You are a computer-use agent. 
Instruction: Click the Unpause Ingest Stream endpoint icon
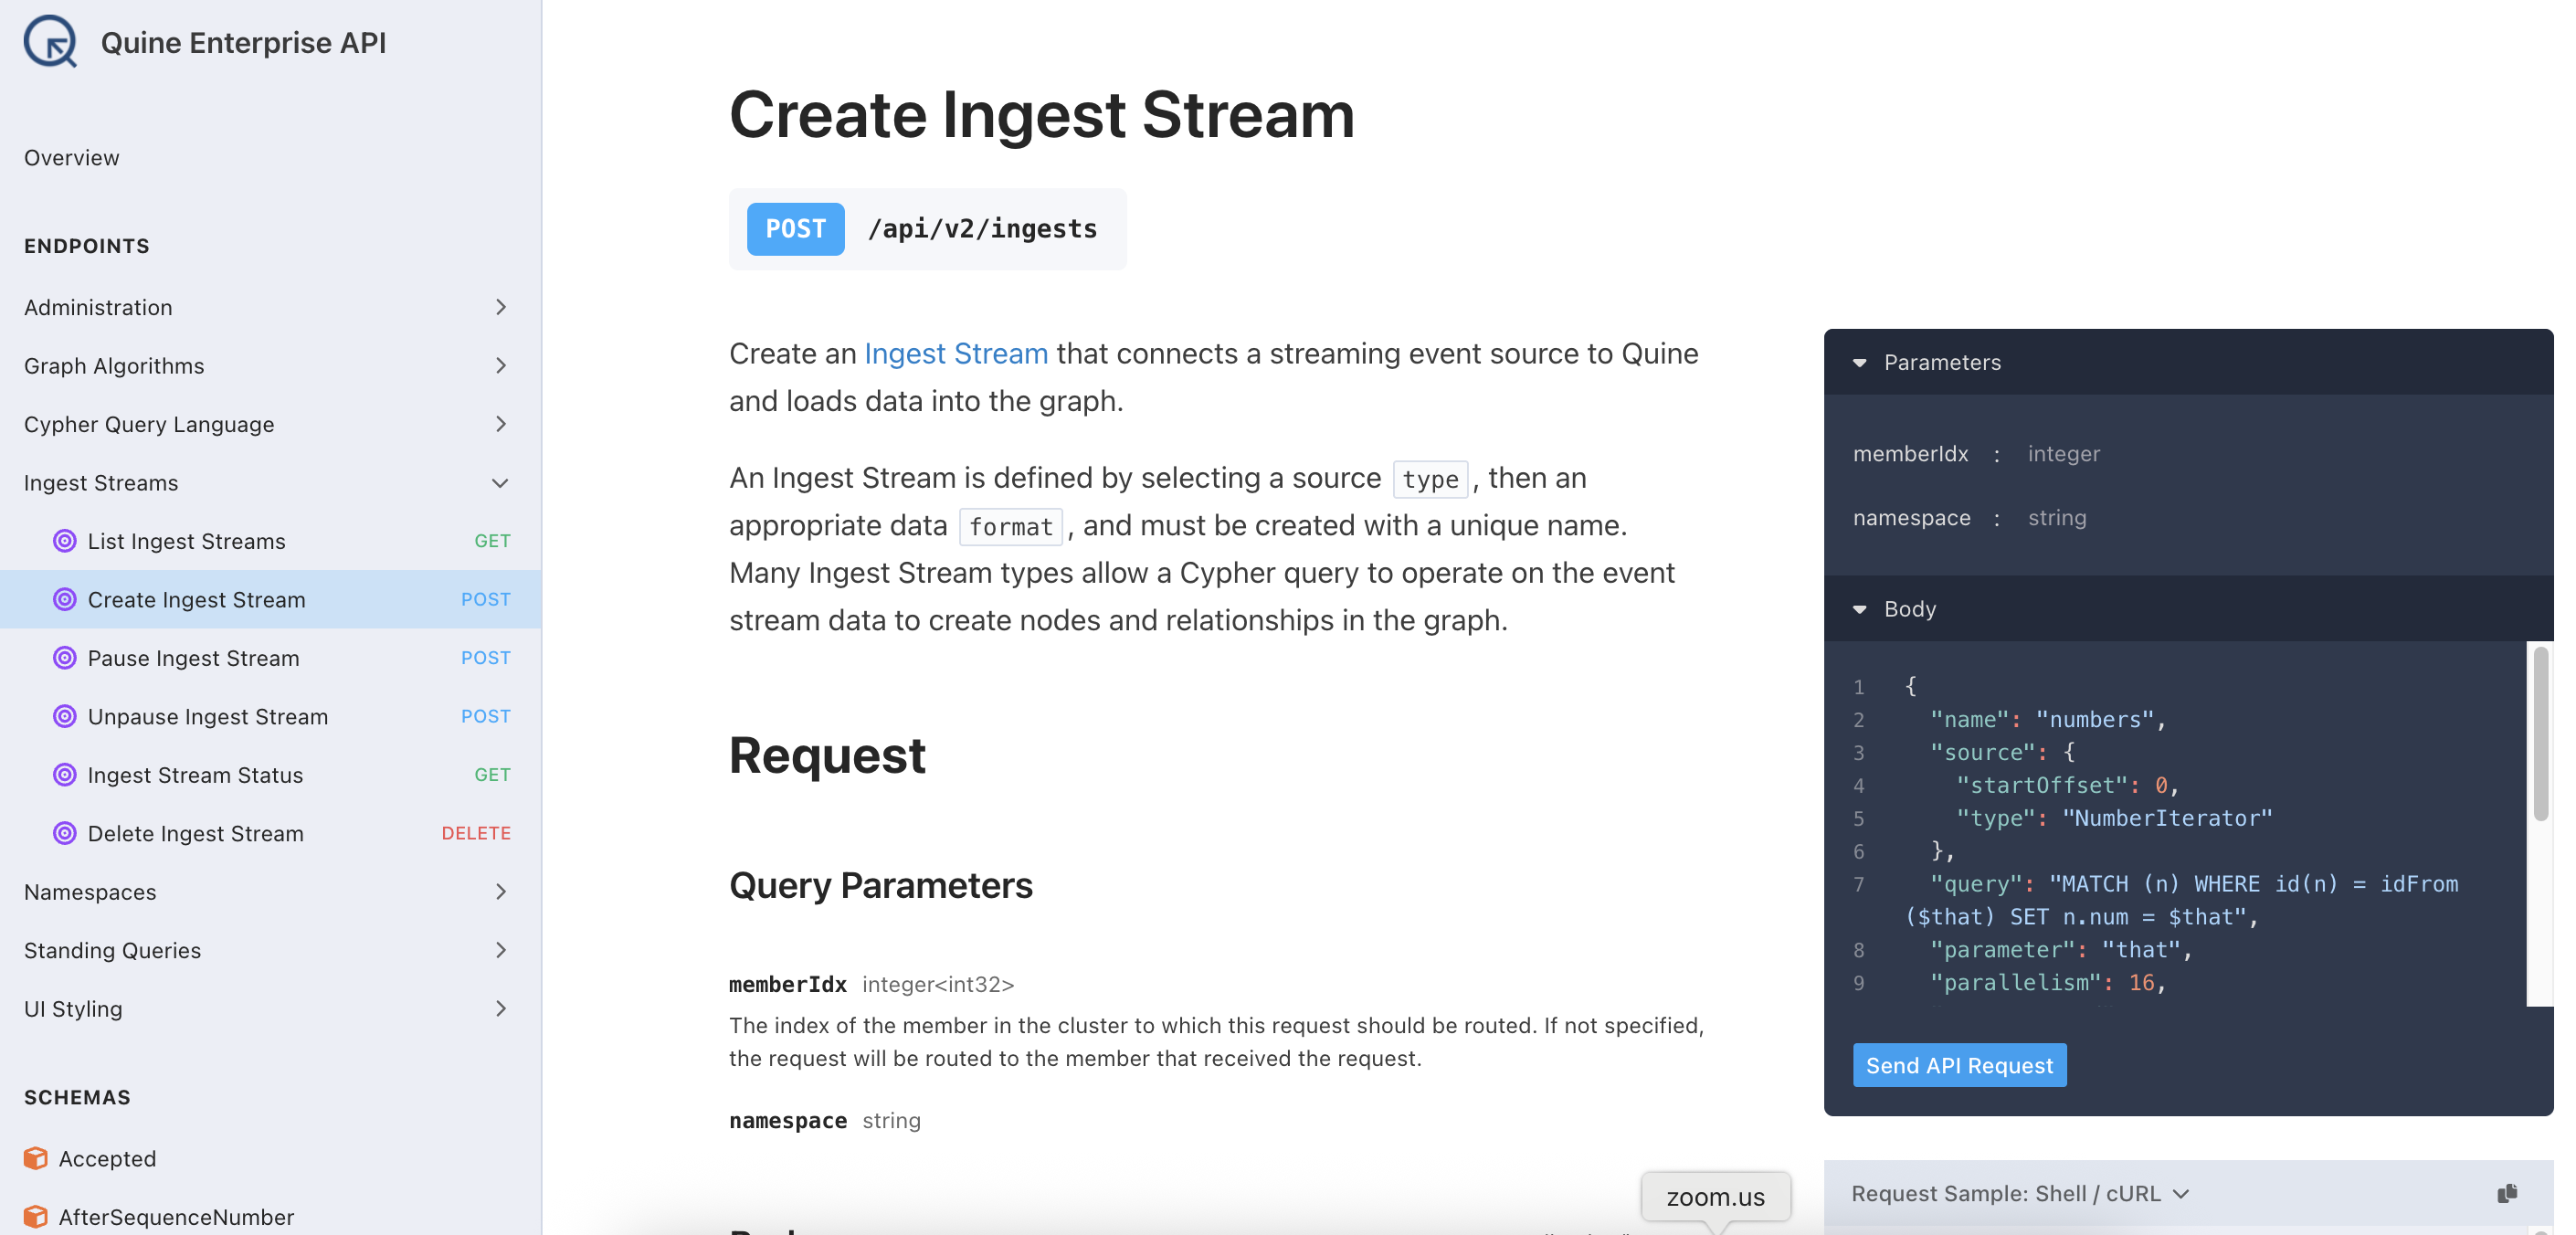(x=65, y=716)
